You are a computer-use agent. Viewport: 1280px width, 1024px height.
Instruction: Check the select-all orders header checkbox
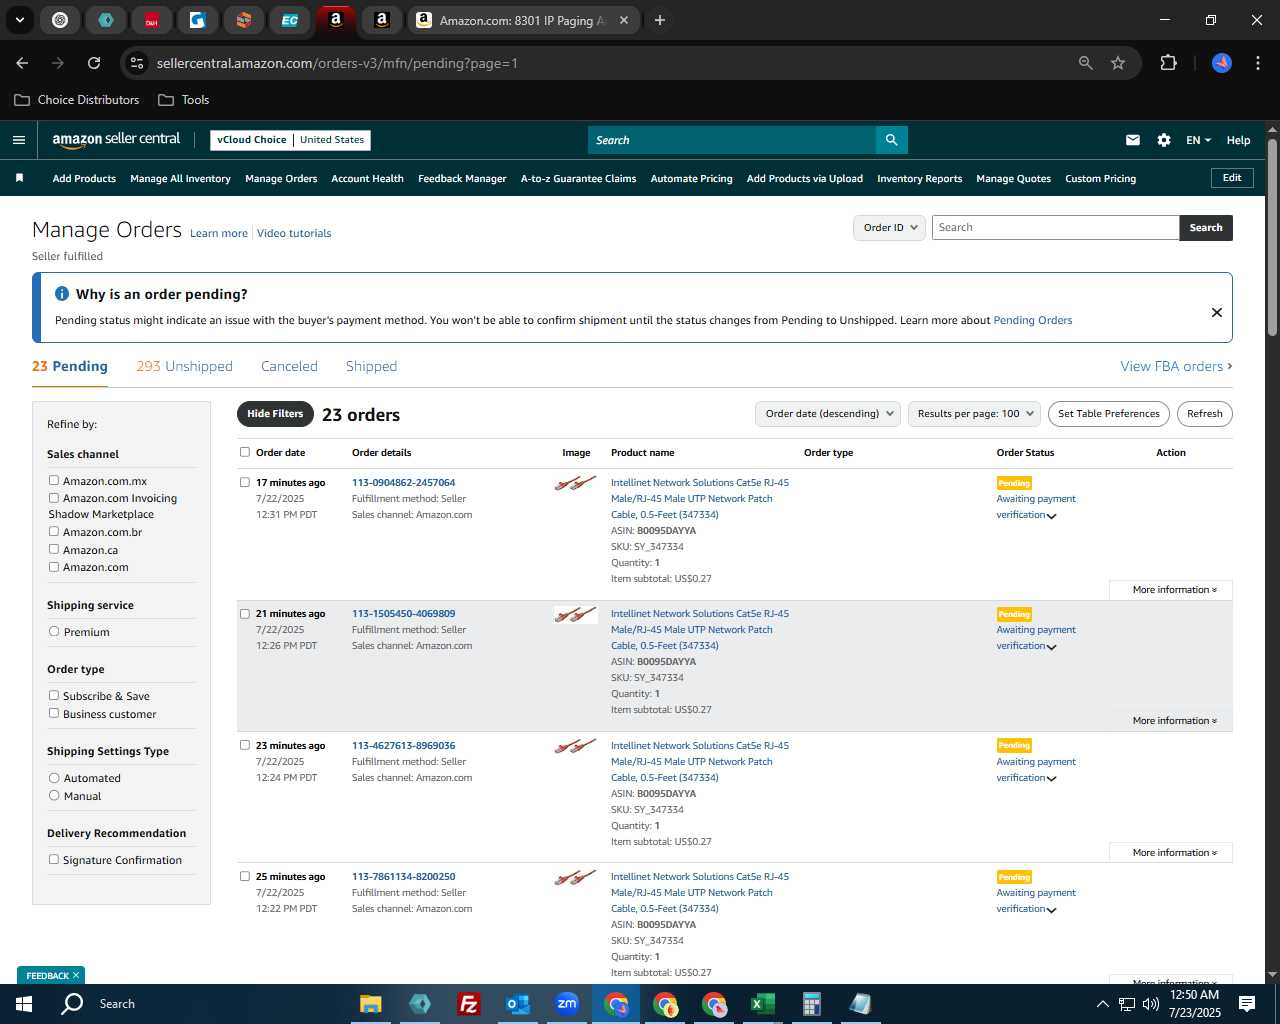coord(245,452)
